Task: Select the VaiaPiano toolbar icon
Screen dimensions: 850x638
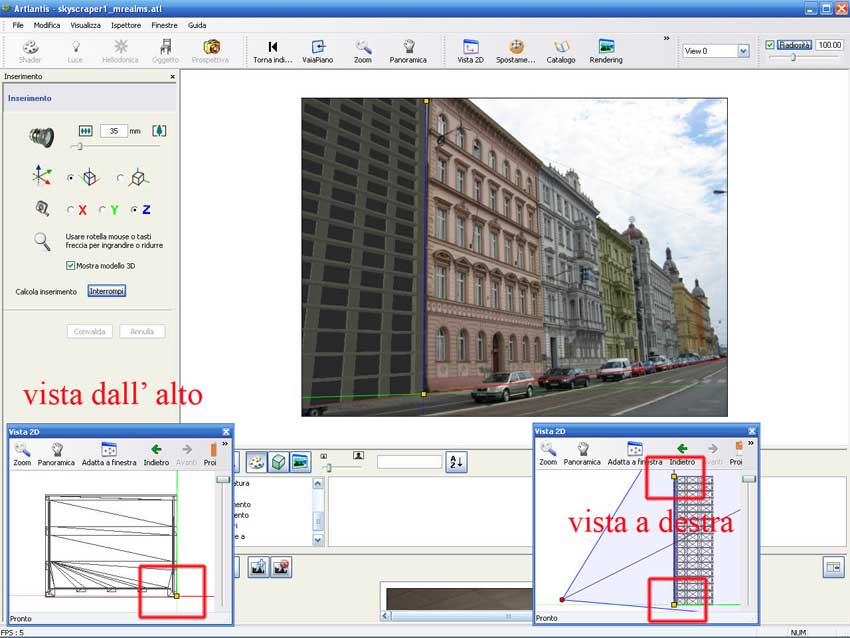Action: [x=318, y=50]
